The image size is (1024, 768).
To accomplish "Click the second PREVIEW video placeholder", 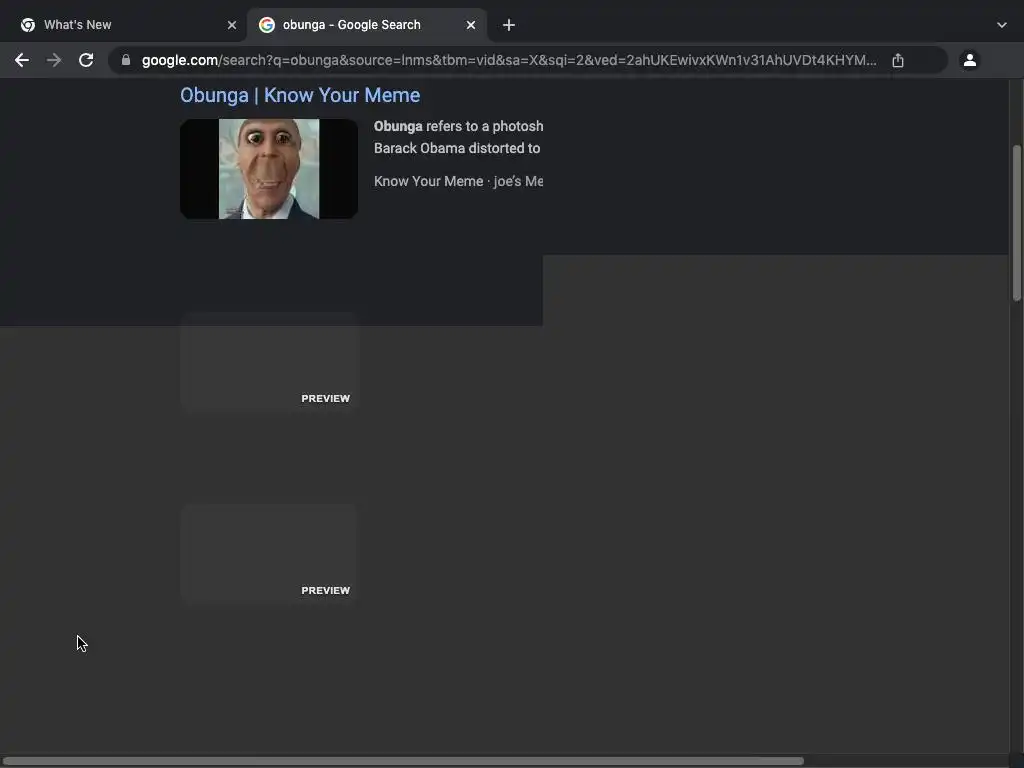I will point(269,552).
